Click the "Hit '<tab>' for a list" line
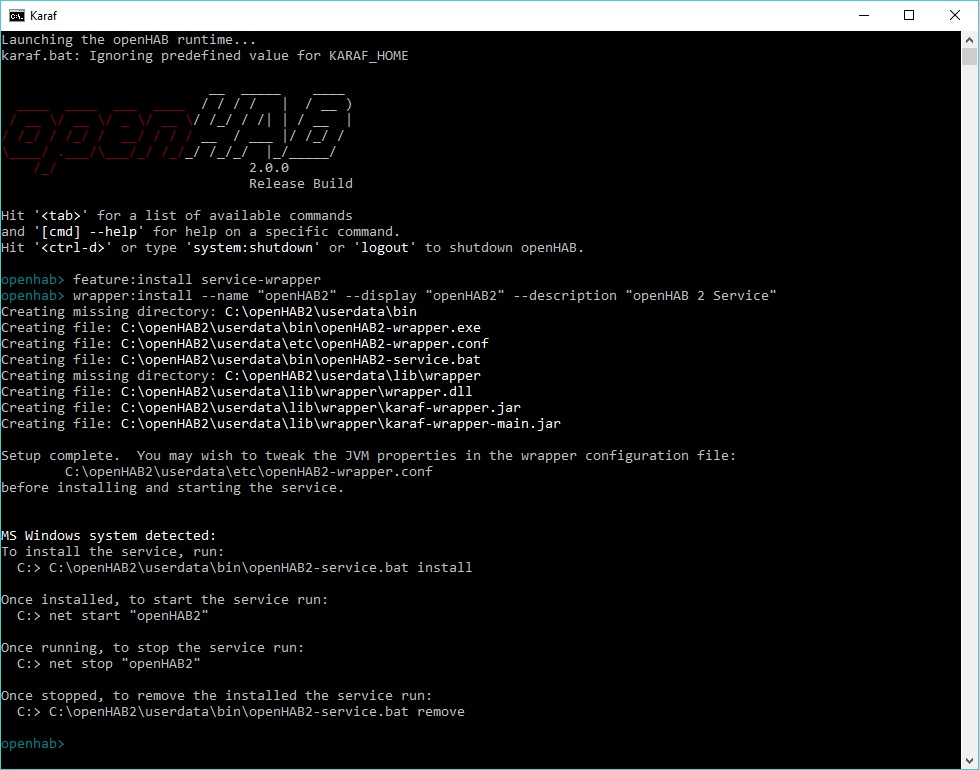979x770 pixels. (x=177, y=215)
